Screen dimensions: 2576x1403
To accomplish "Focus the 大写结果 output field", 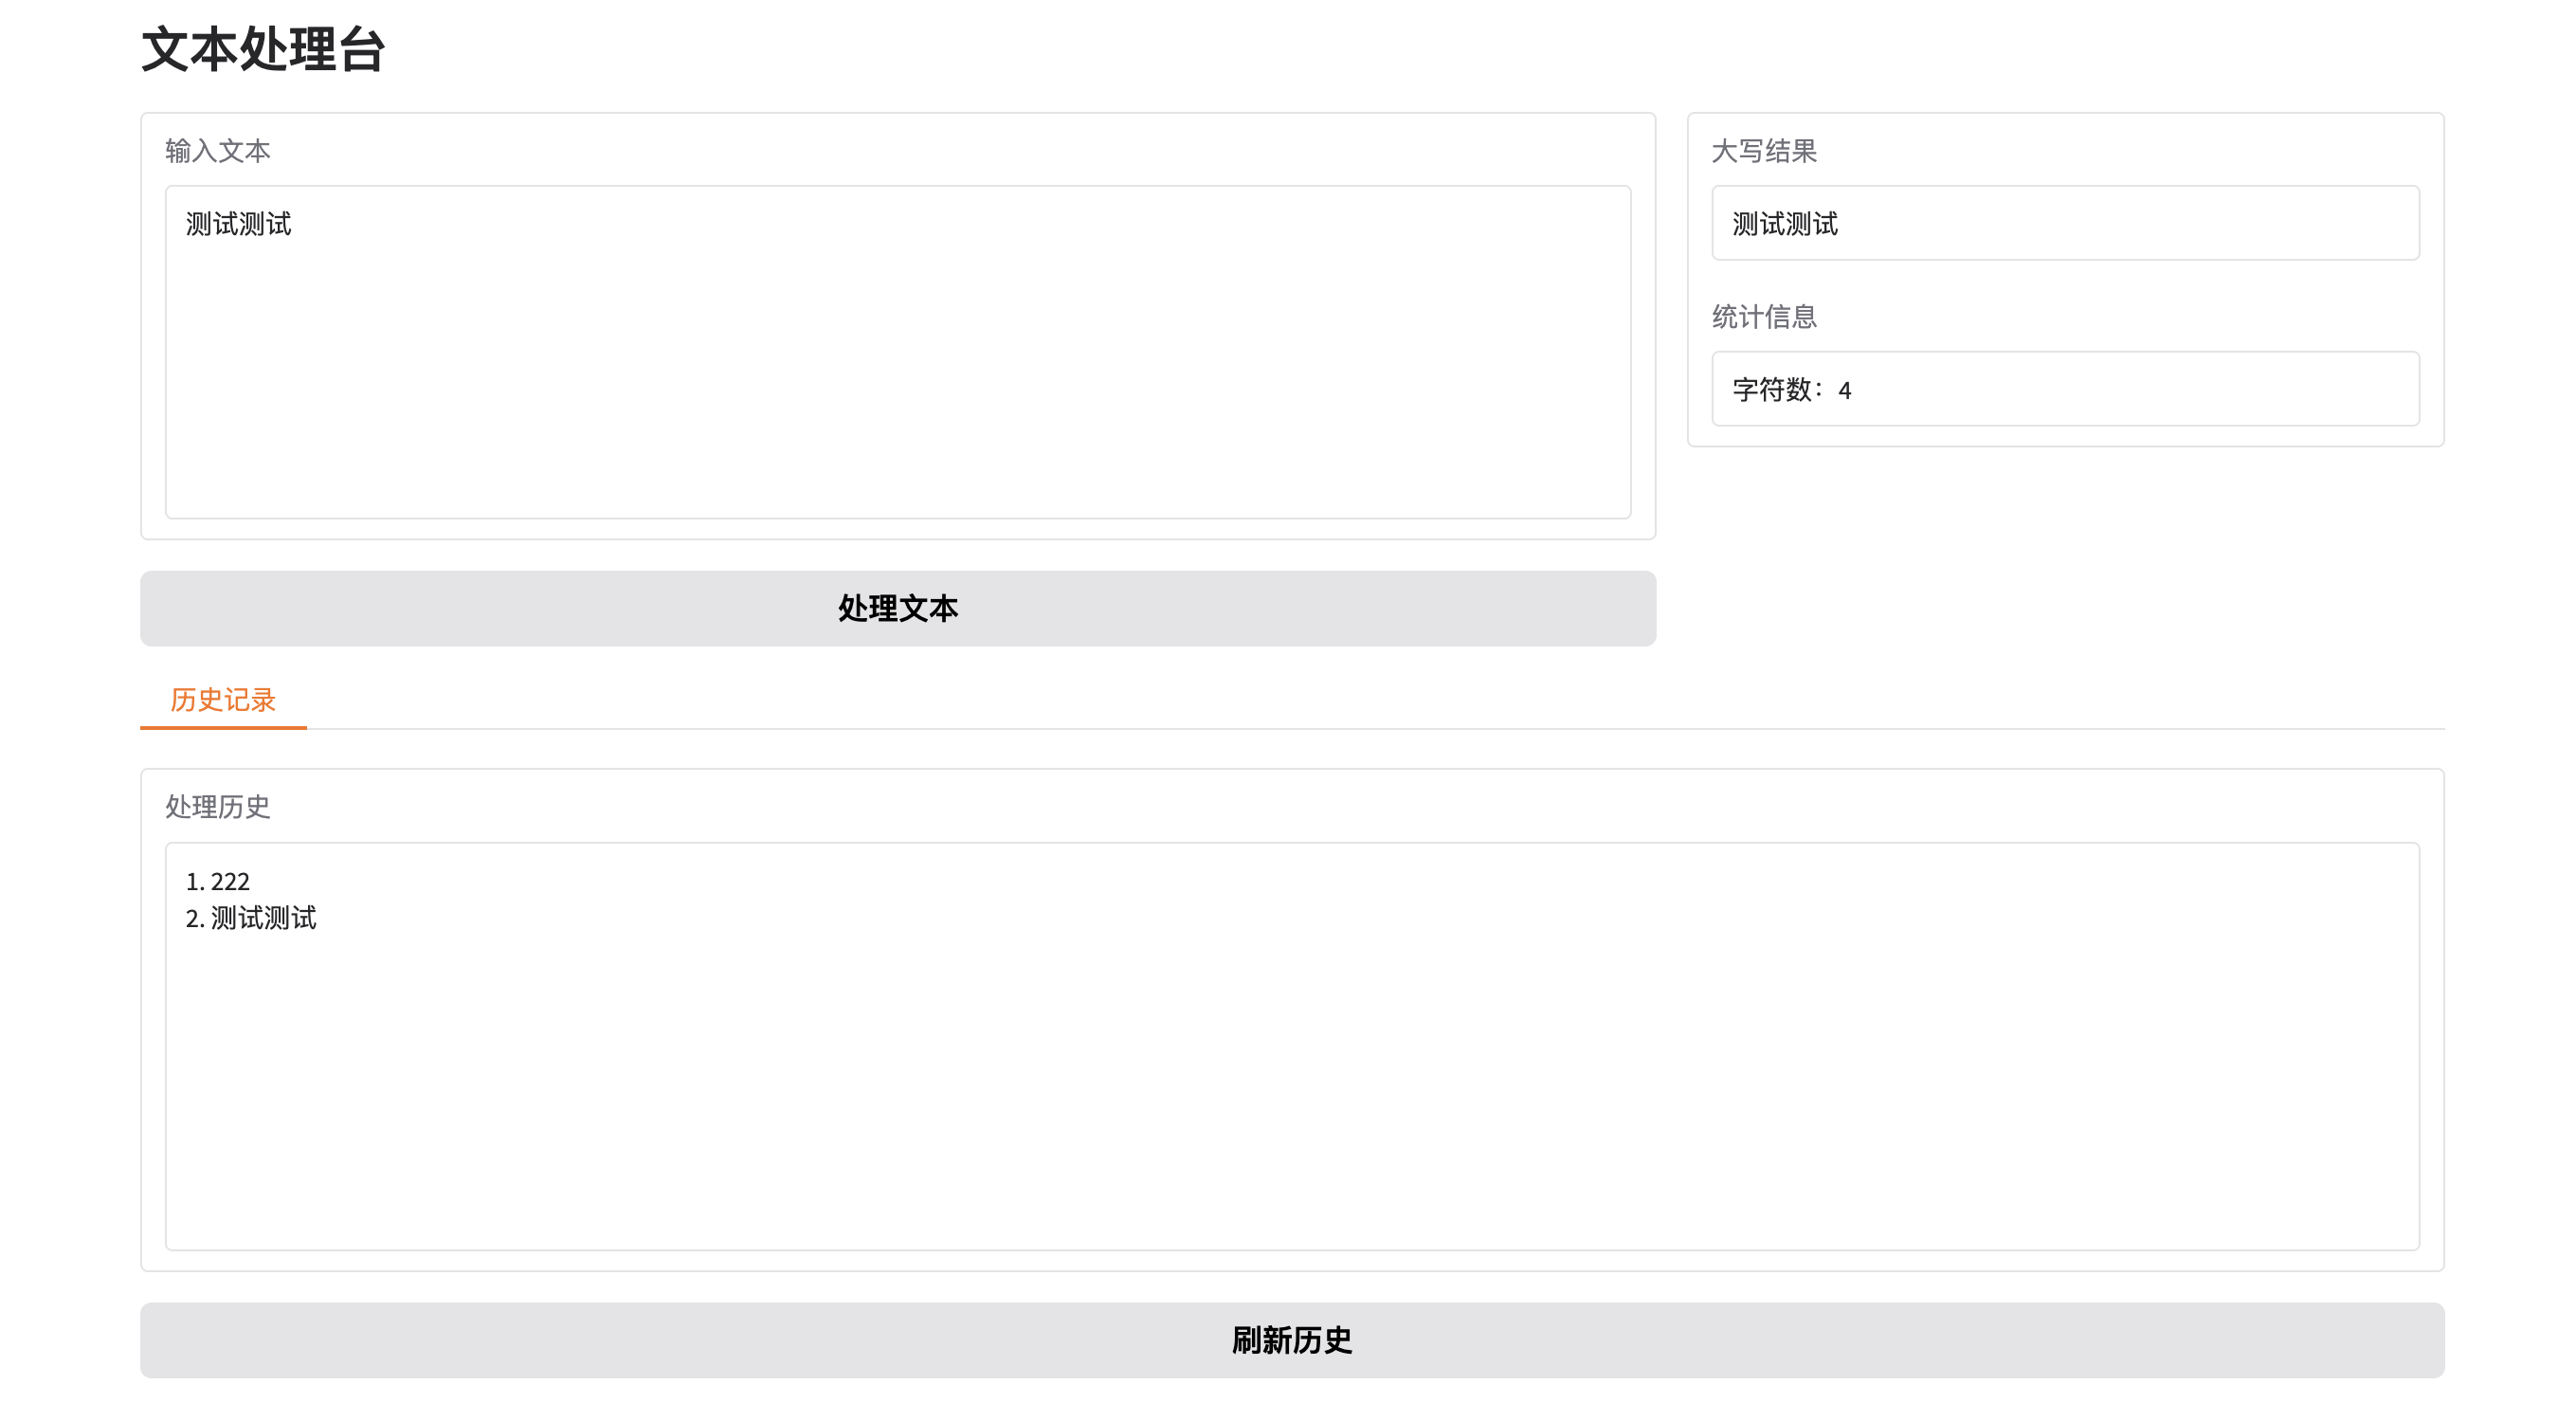I will click(x=2064, y=223).
